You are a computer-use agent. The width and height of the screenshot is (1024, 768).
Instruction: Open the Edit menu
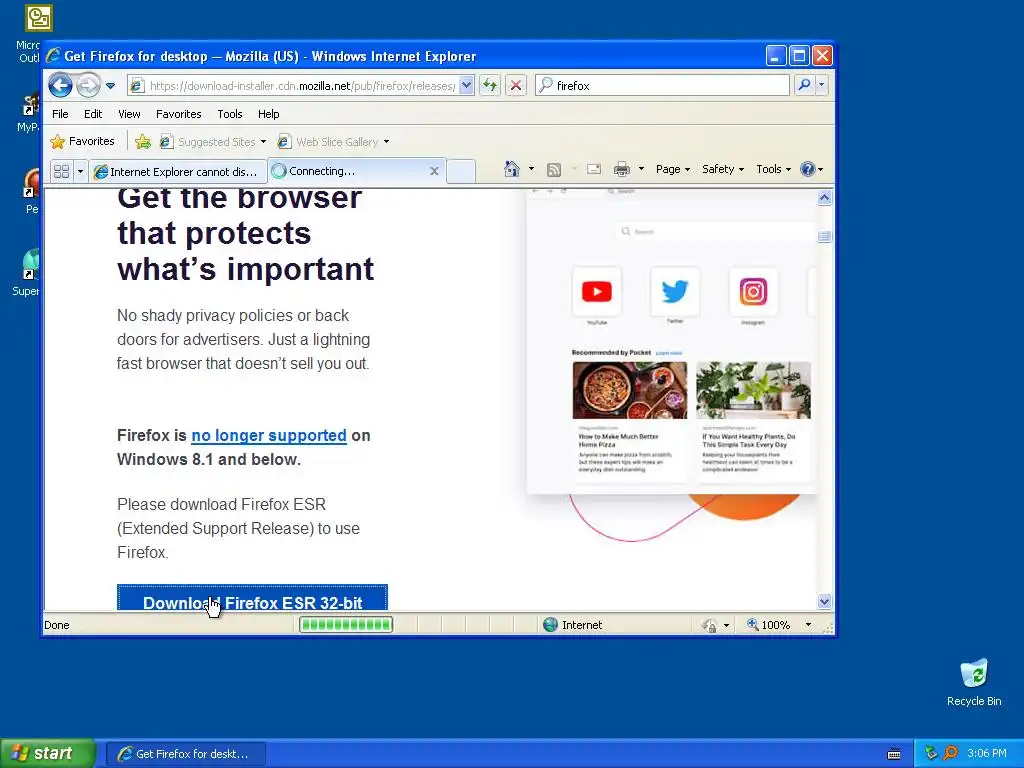93,114
